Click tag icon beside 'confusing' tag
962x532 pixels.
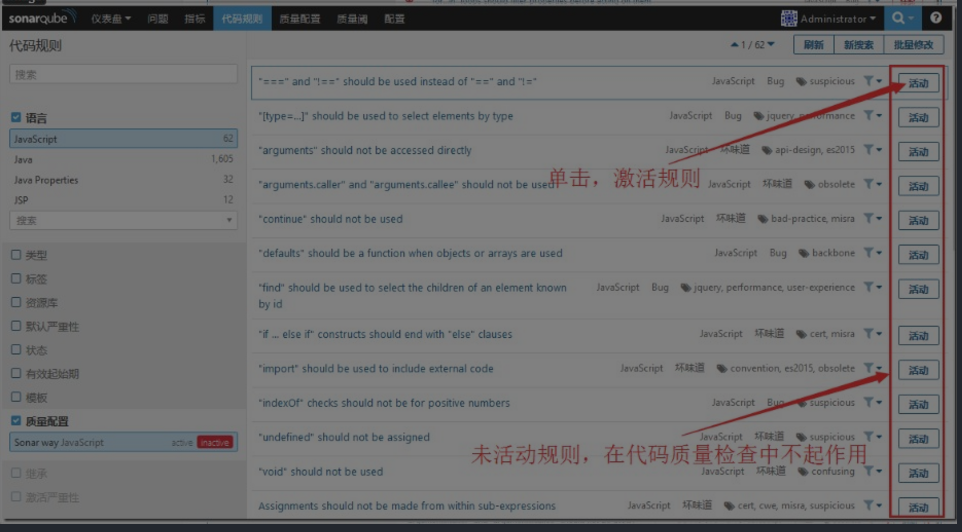tap(802, 472)
